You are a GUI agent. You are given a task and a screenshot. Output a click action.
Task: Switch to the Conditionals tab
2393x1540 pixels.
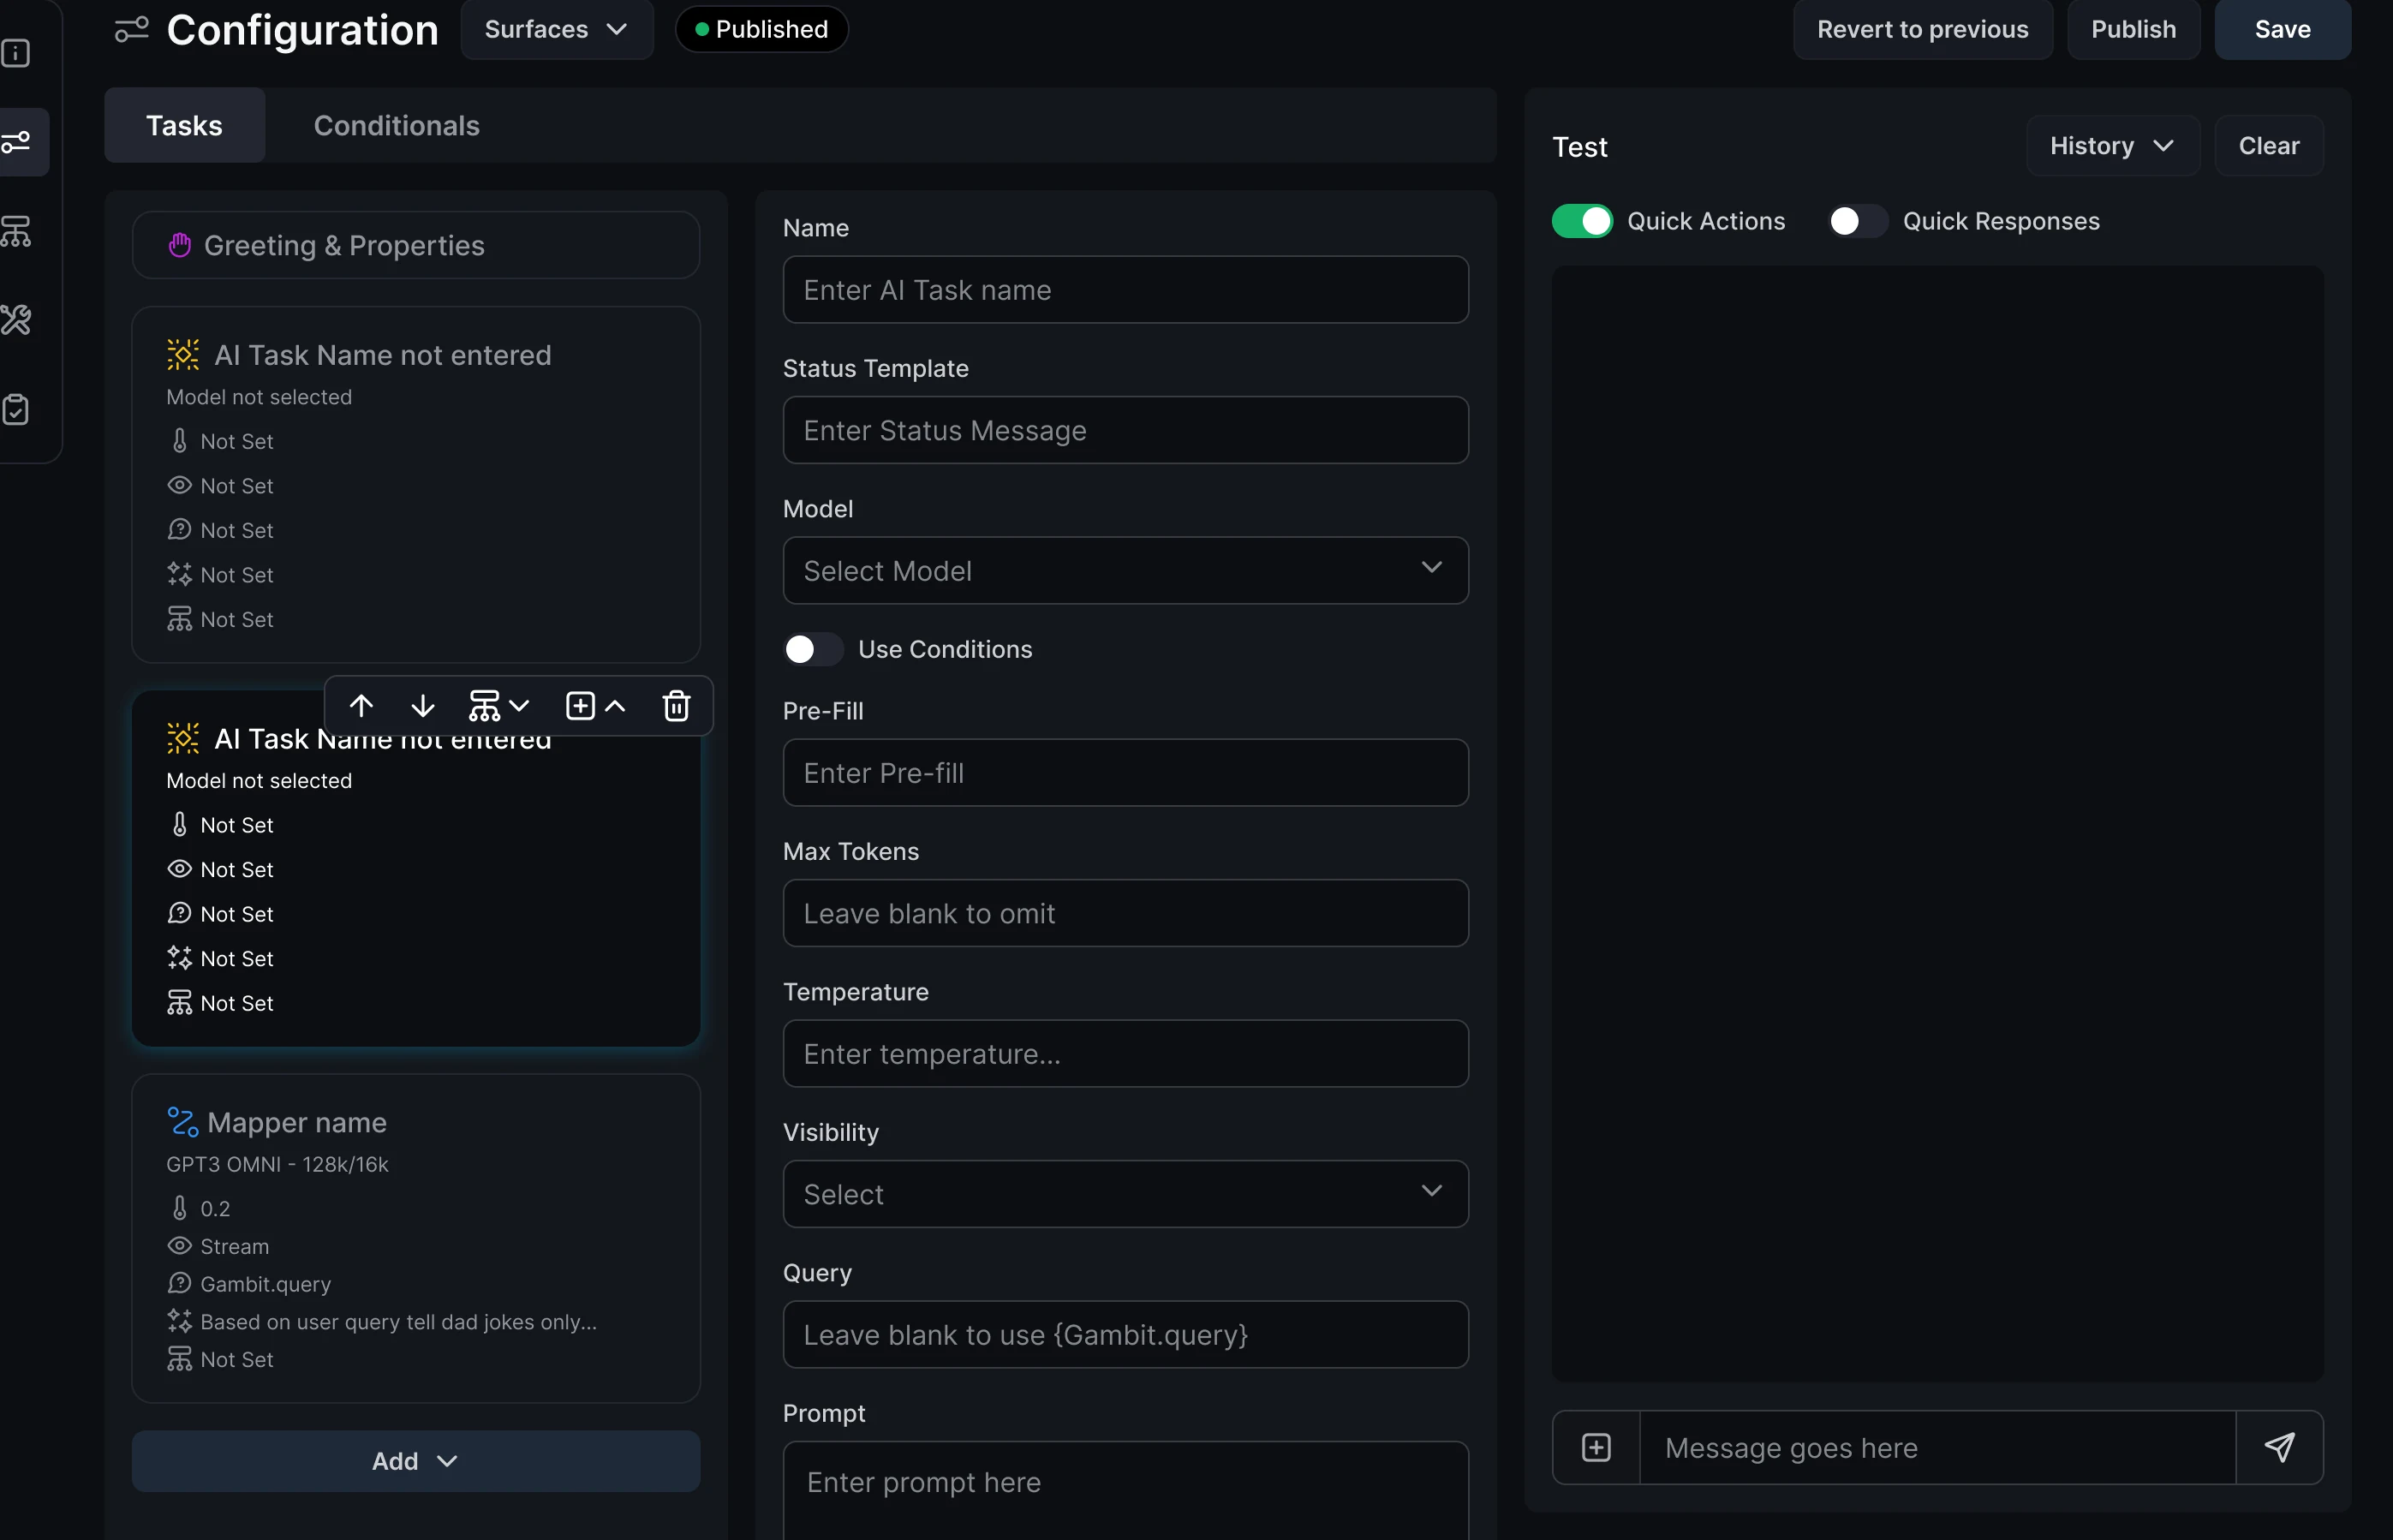click(396, 125)
